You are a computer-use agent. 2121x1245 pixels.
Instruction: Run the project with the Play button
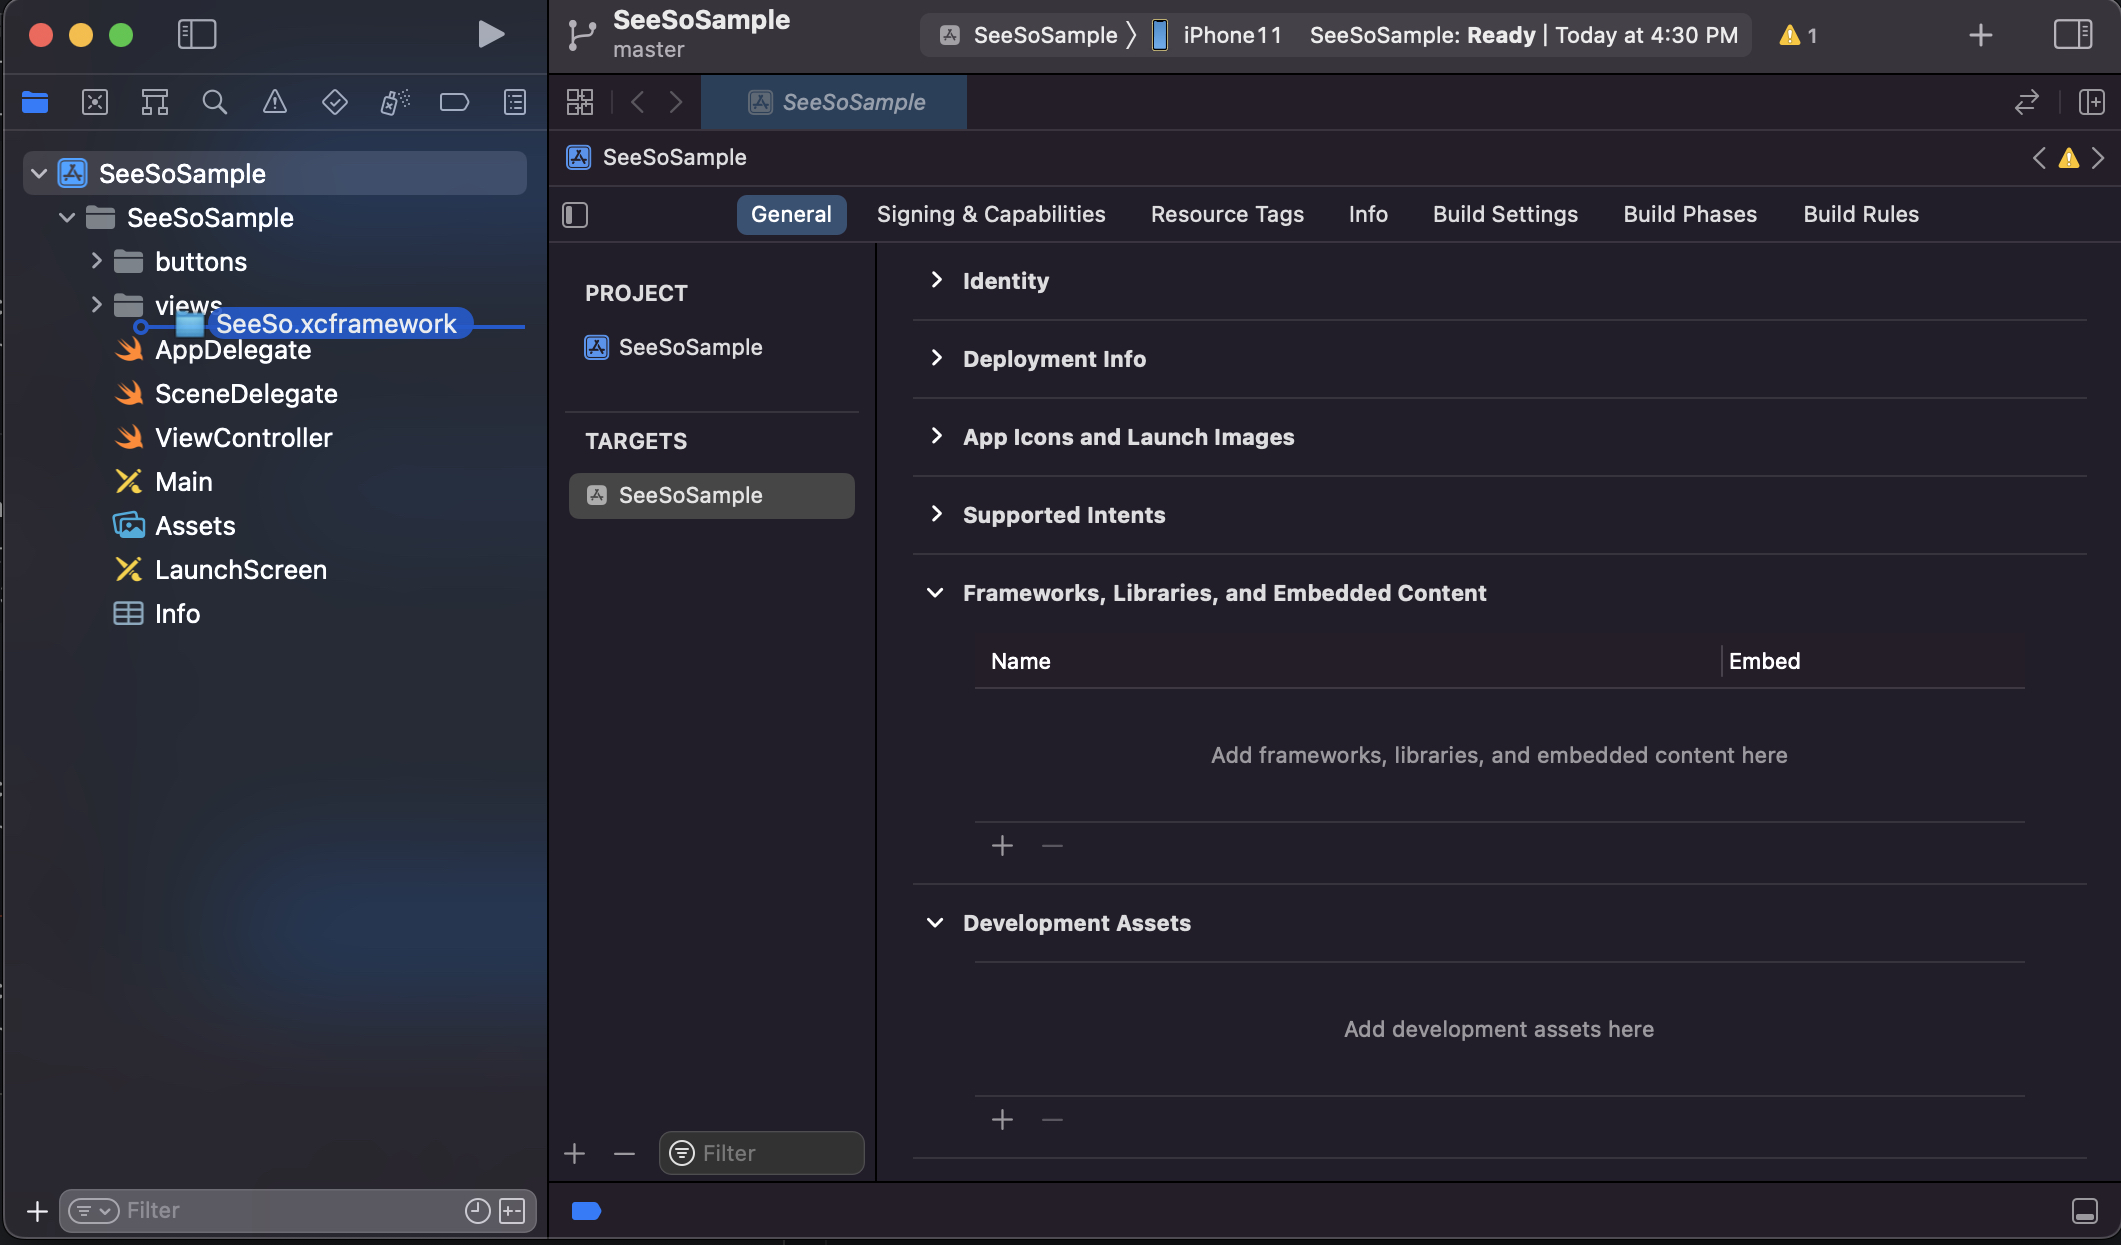[490, 34]
